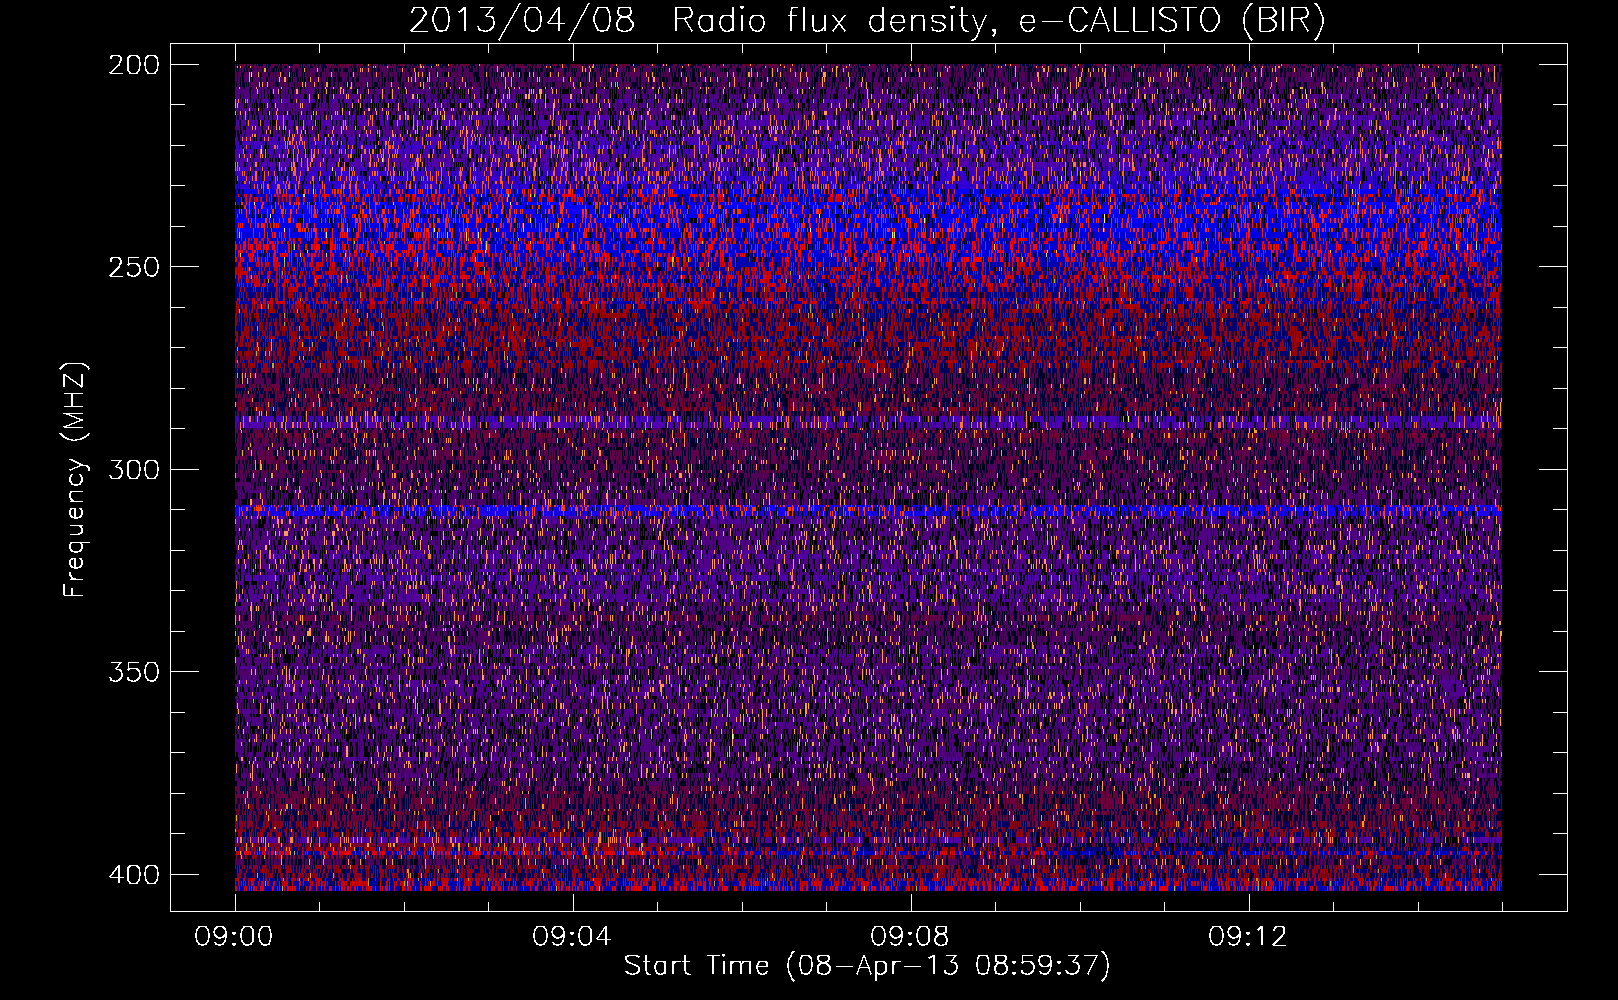Click the 09:00 time tick label
Screen dimensions: 1618x1000
(234, 937)
